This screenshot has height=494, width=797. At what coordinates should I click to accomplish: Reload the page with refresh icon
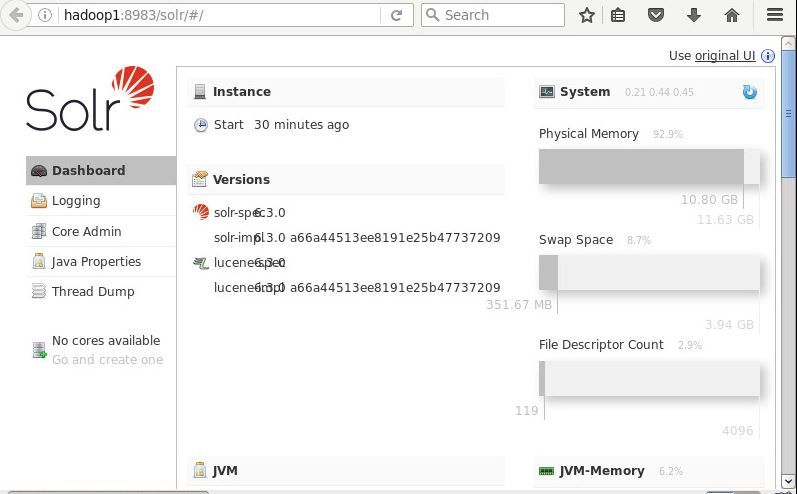point(396,15)
